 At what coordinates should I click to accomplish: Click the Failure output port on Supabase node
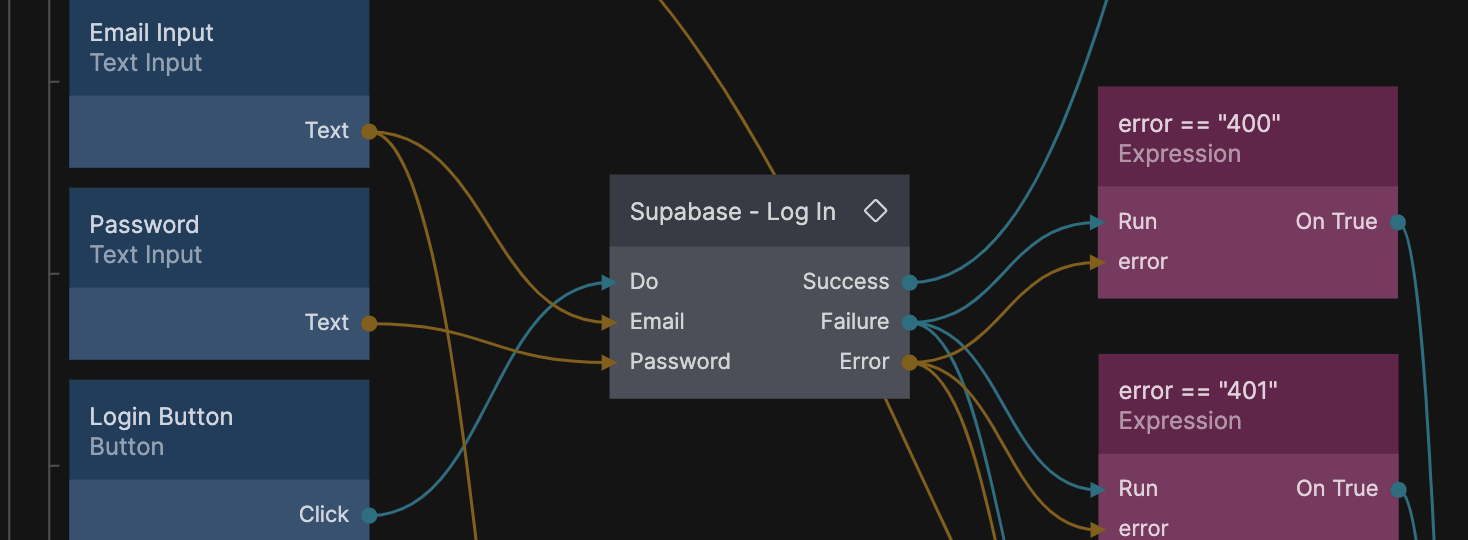(x=909, y=322)
